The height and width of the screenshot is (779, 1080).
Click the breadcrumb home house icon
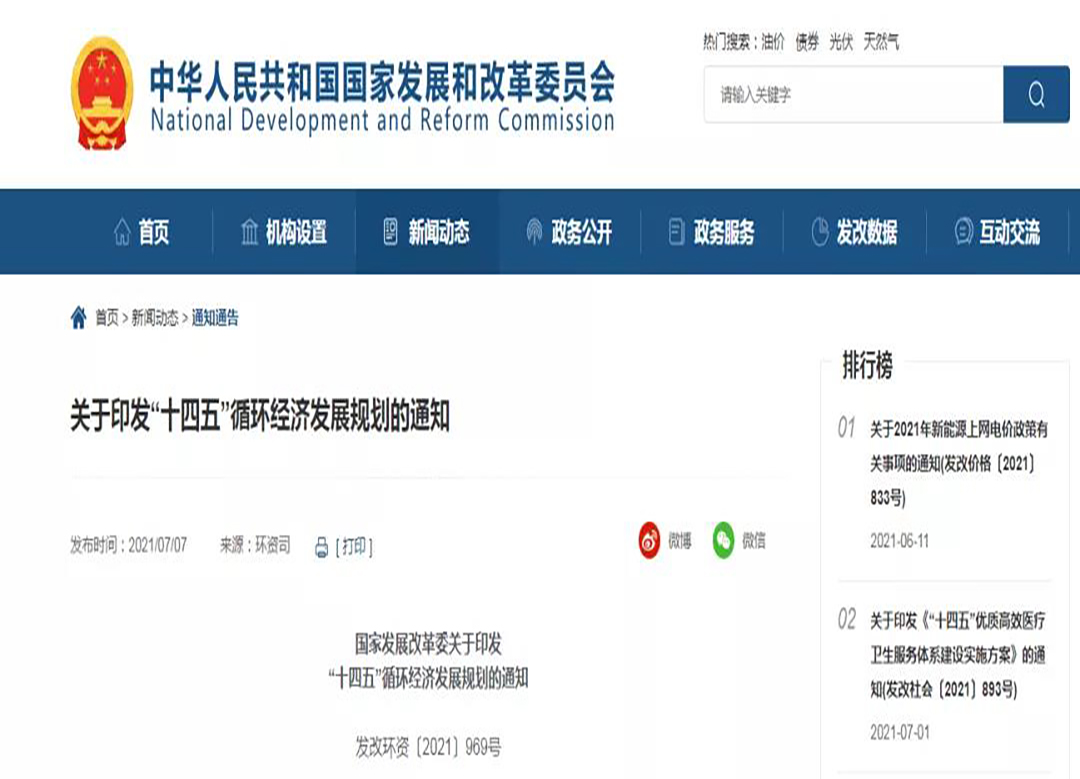(79, 318)
